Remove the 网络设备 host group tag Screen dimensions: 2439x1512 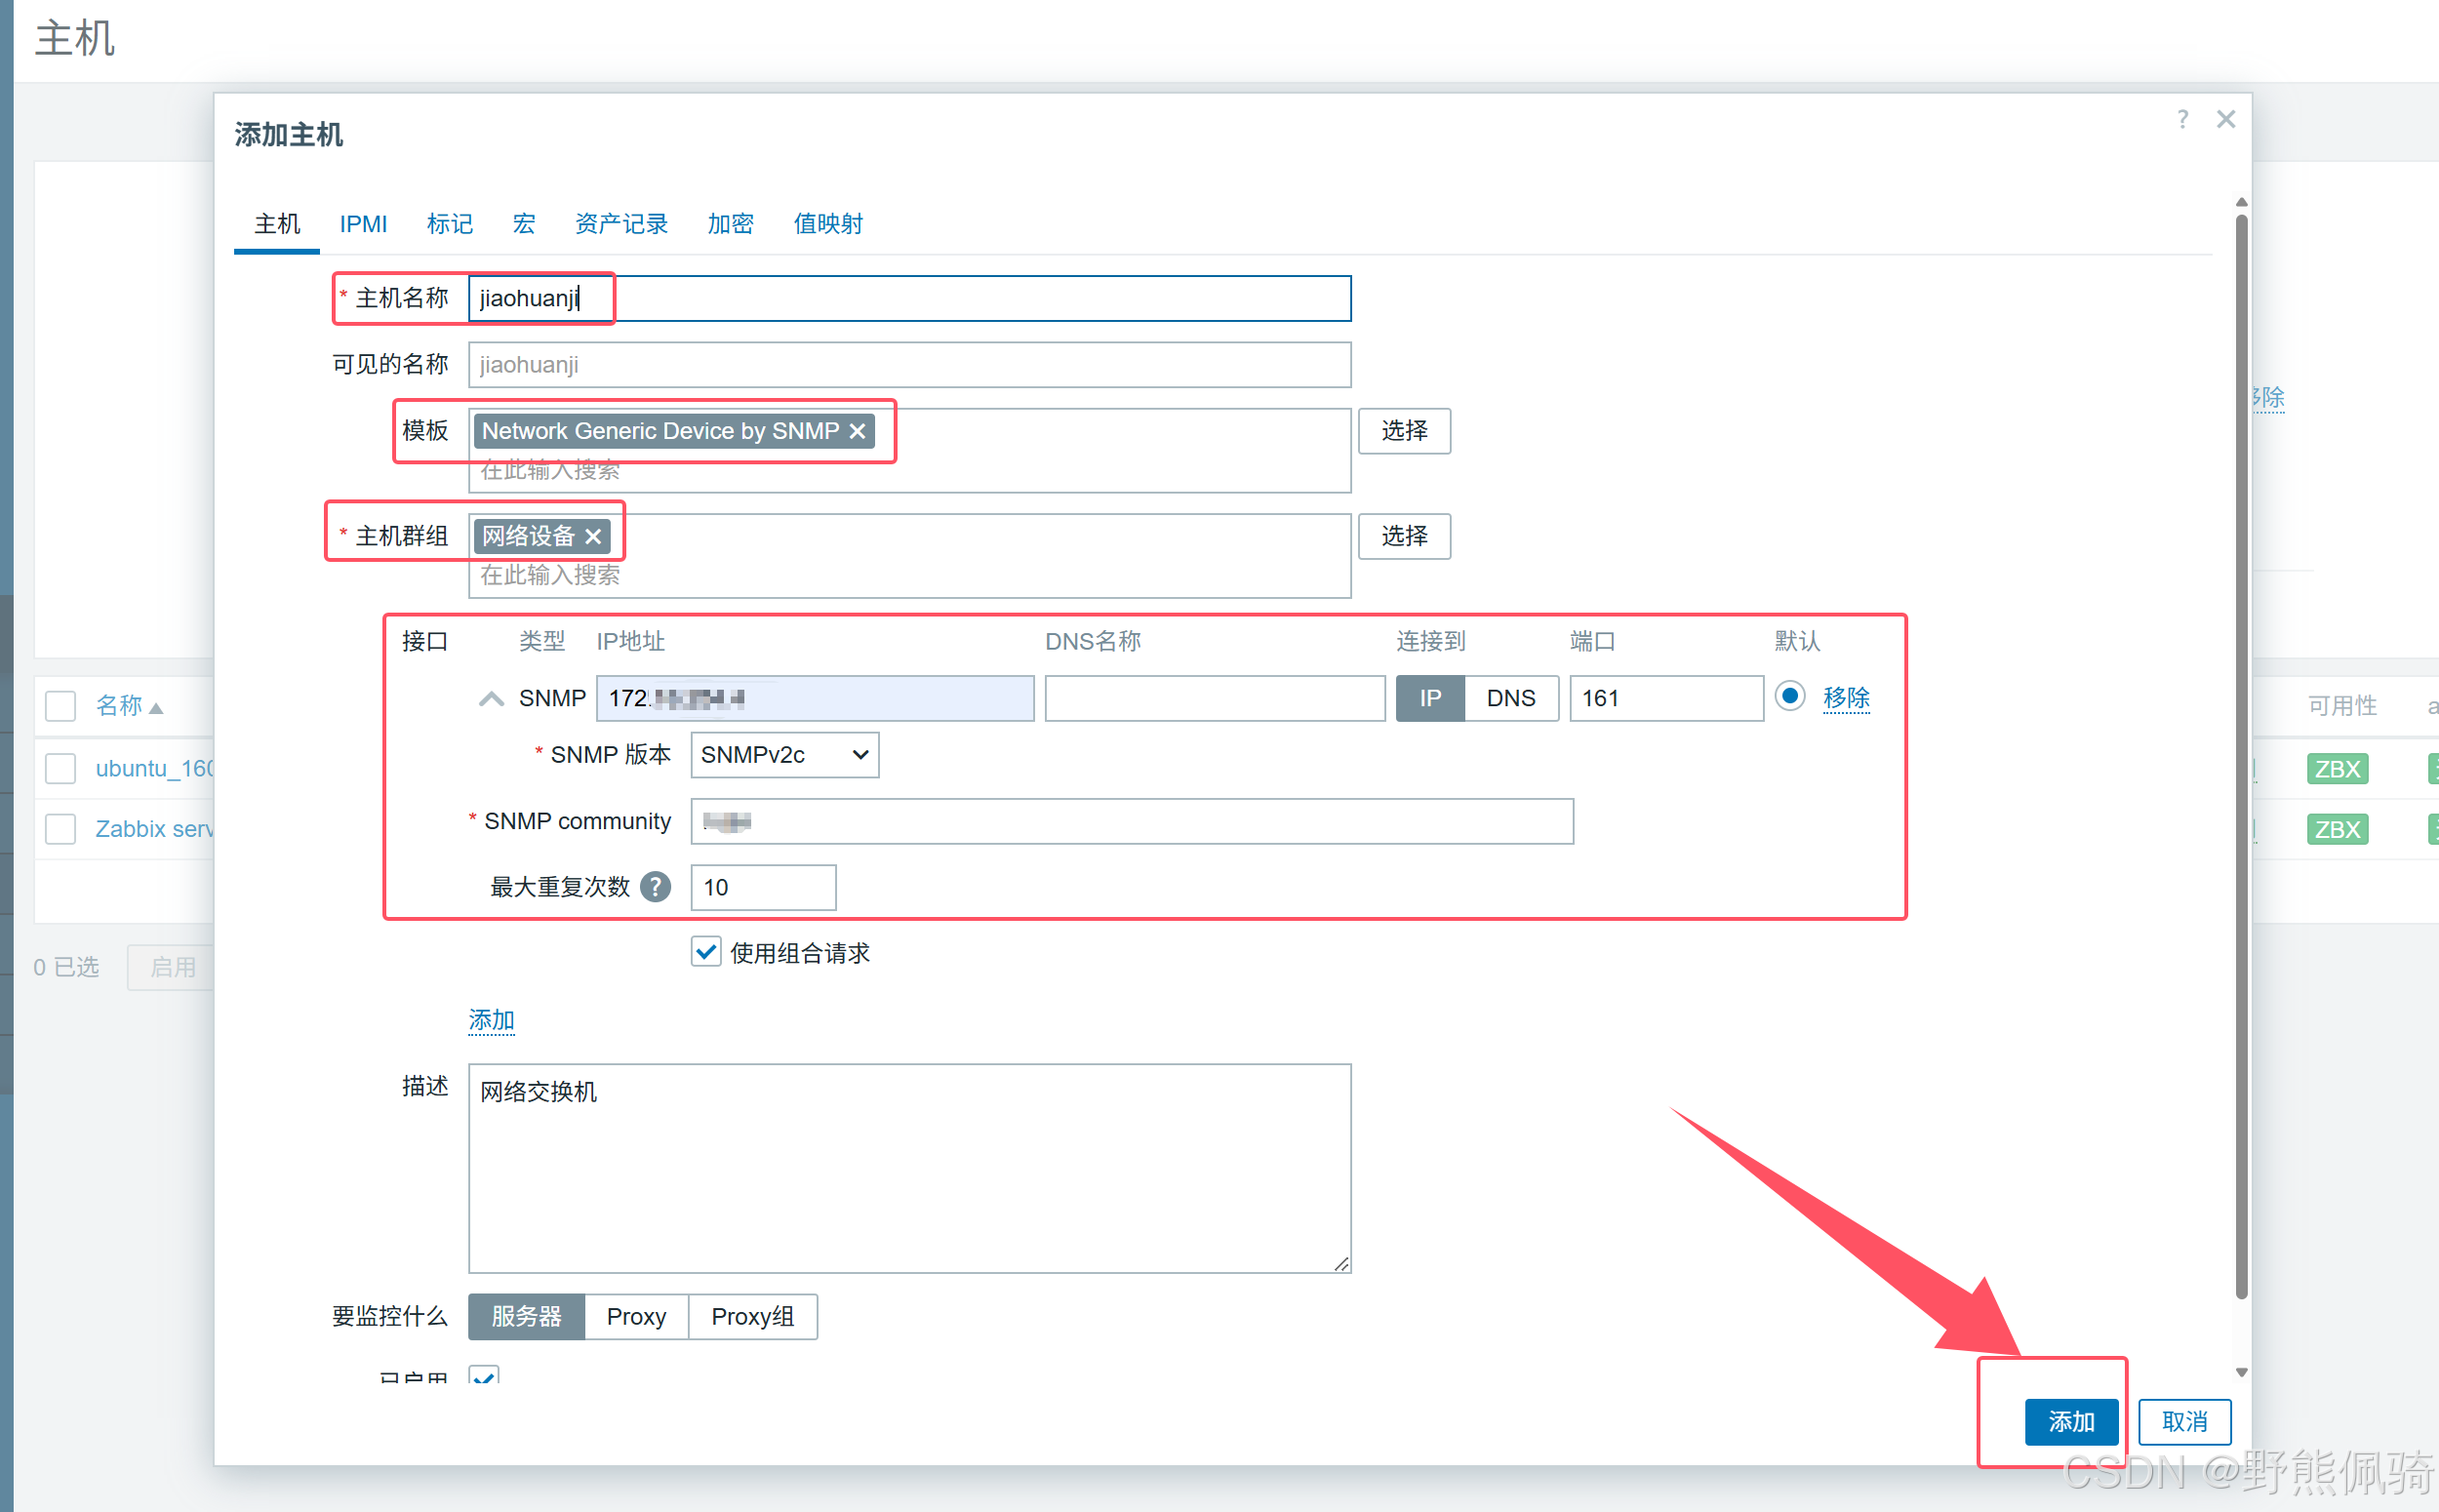point(593,537)
